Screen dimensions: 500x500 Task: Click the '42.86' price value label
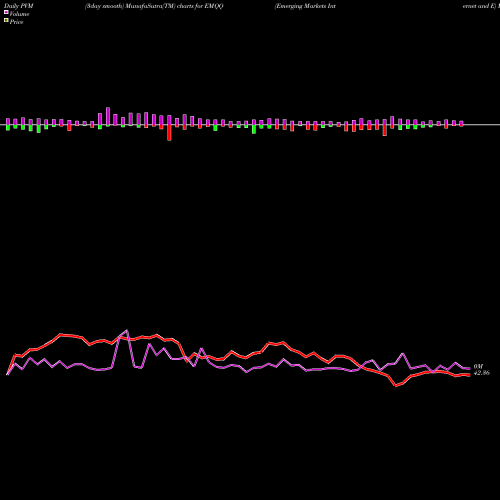(482, 373)
